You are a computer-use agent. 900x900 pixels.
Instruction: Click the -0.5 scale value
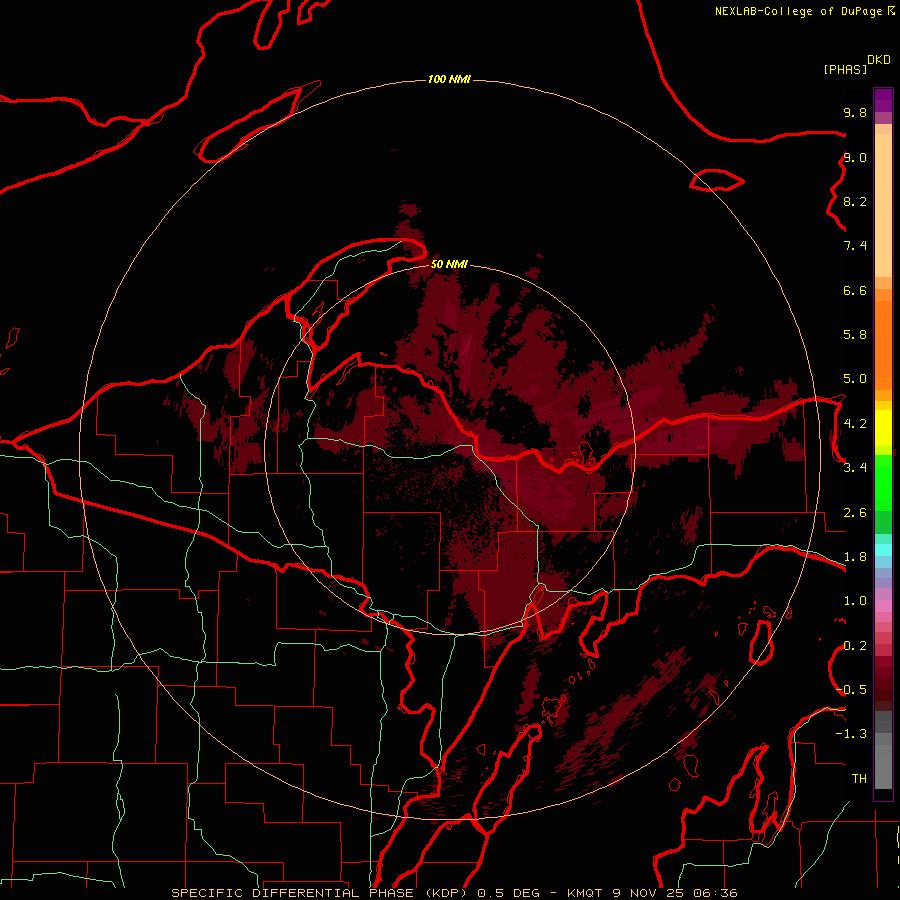852,690
